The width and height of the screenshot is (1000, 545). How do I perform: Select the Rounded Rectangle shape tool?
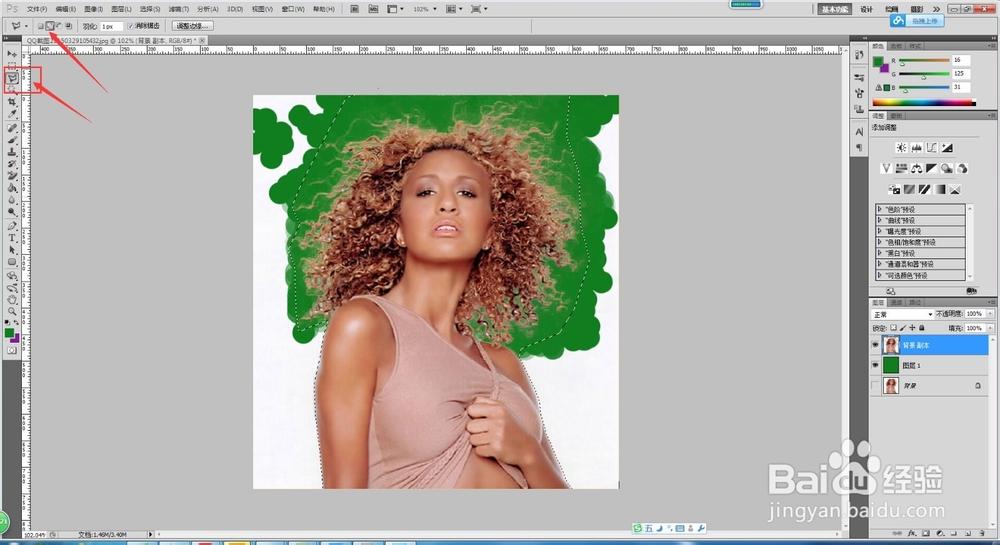11,262
